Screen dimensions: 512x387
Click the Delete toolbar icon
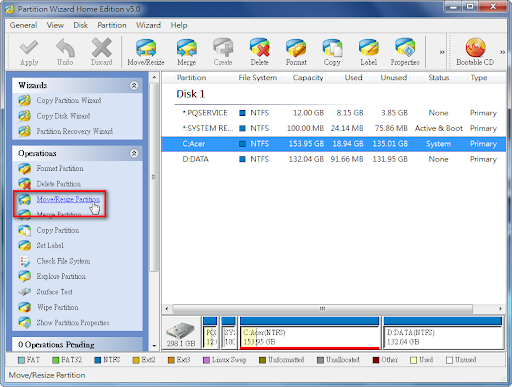click(259, 52)
